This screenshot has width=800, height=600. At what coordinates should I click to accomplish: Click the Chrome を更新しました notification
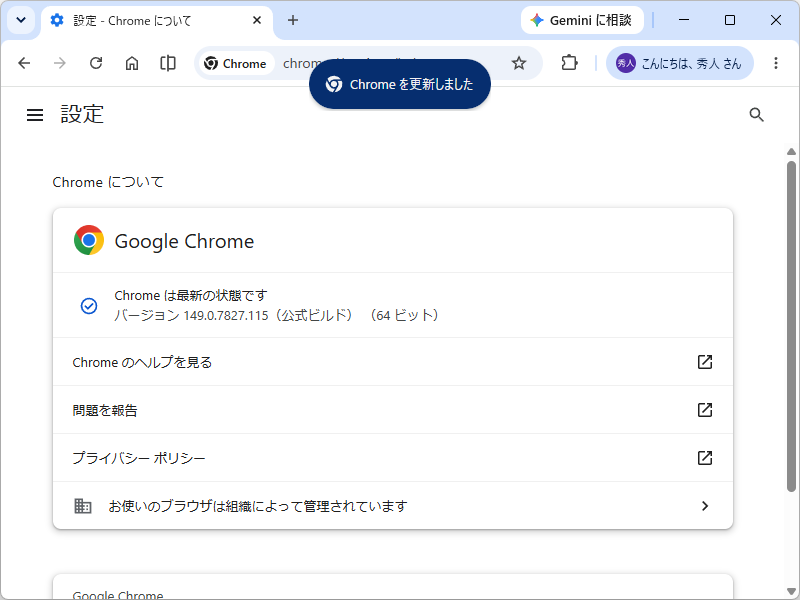[x=400, y=84]
